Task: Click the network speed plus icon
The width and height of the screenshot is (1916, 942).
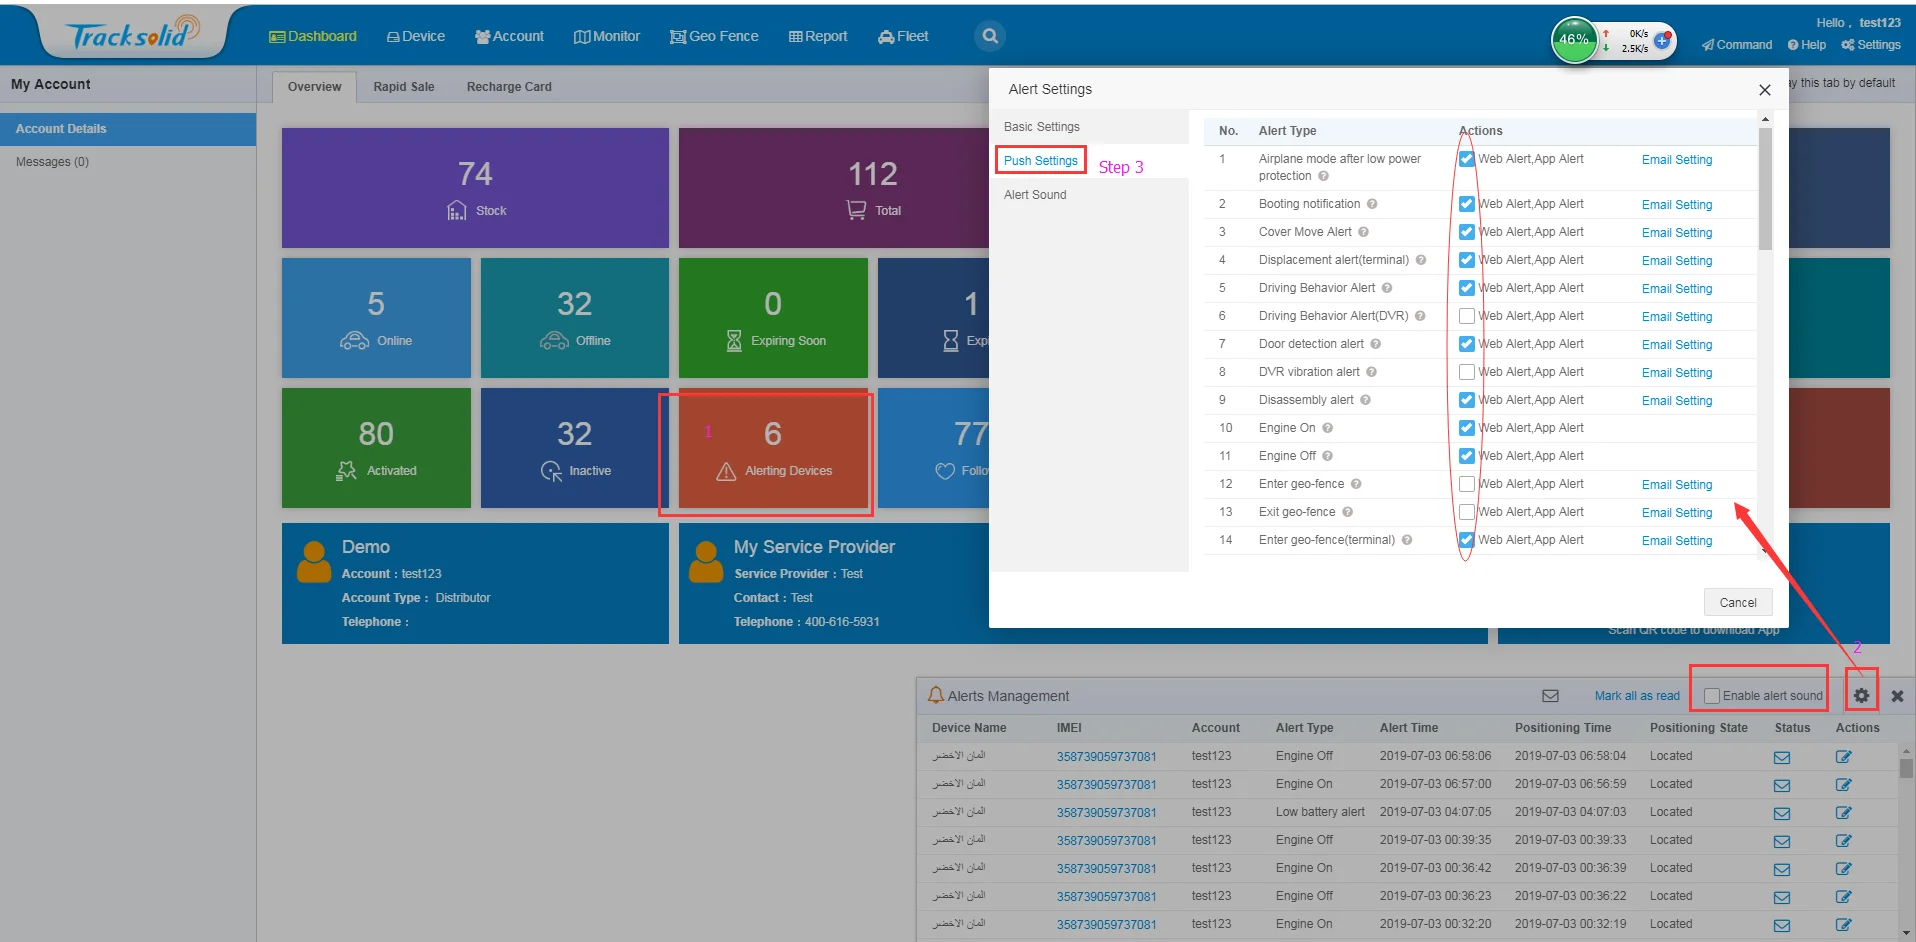Action: [1661, 41]
